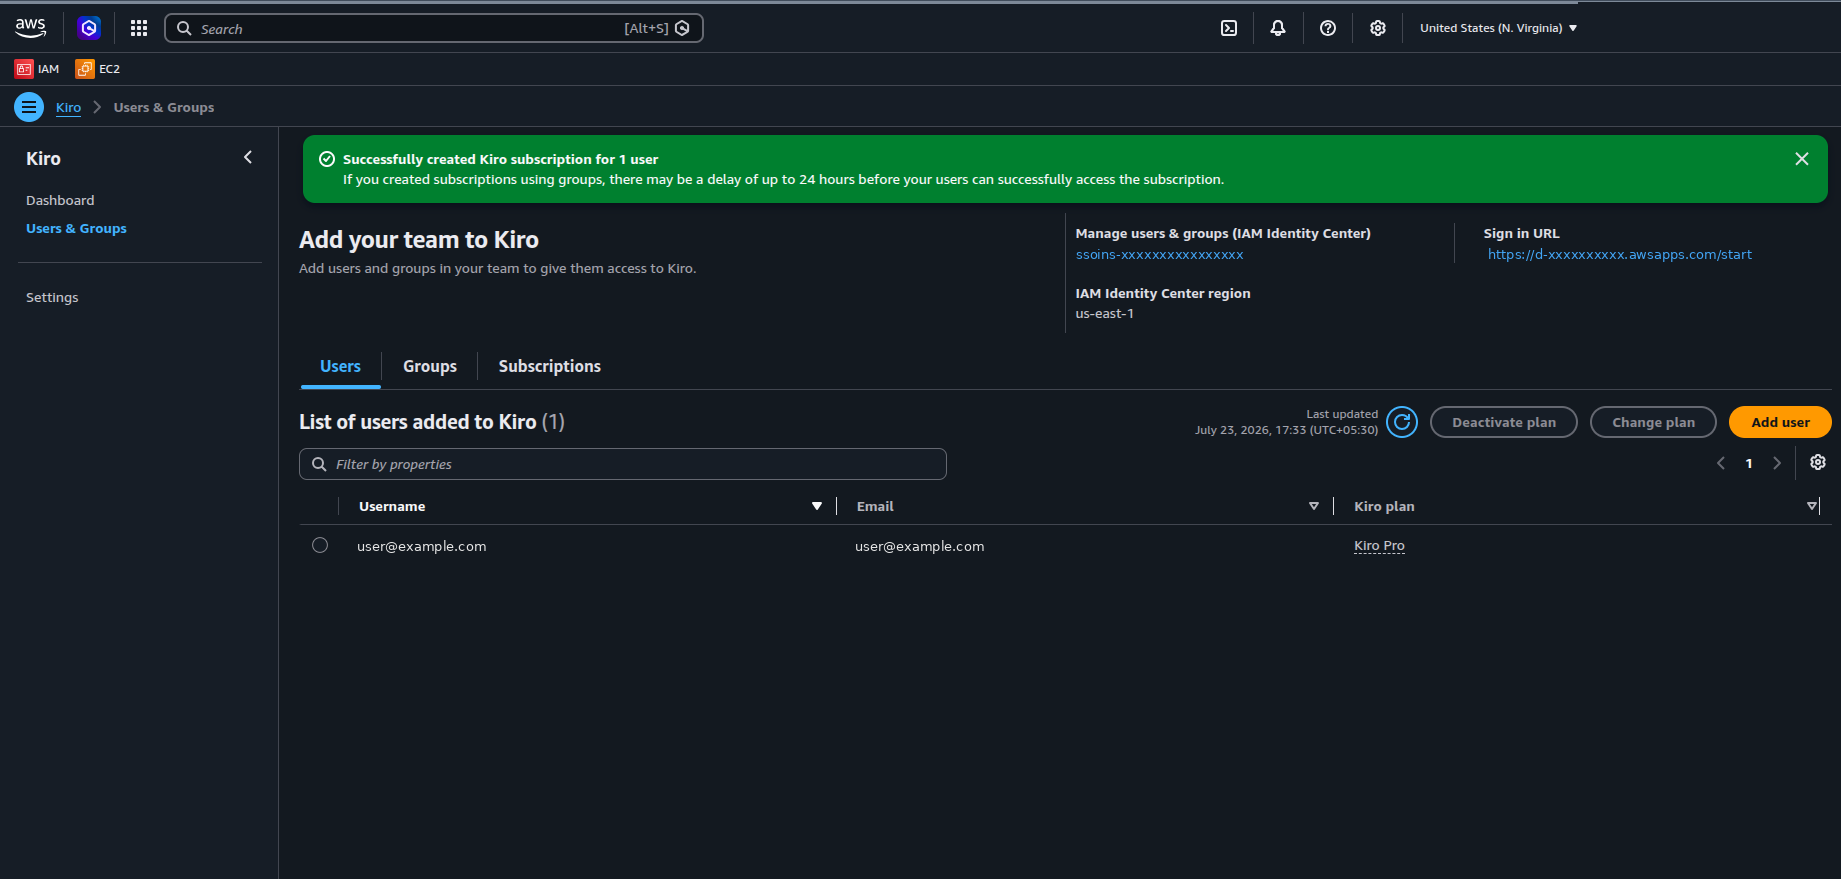Sort by Email column arrow
The height and width of the screenshot is (879, 1841).
coord(1314,506)
